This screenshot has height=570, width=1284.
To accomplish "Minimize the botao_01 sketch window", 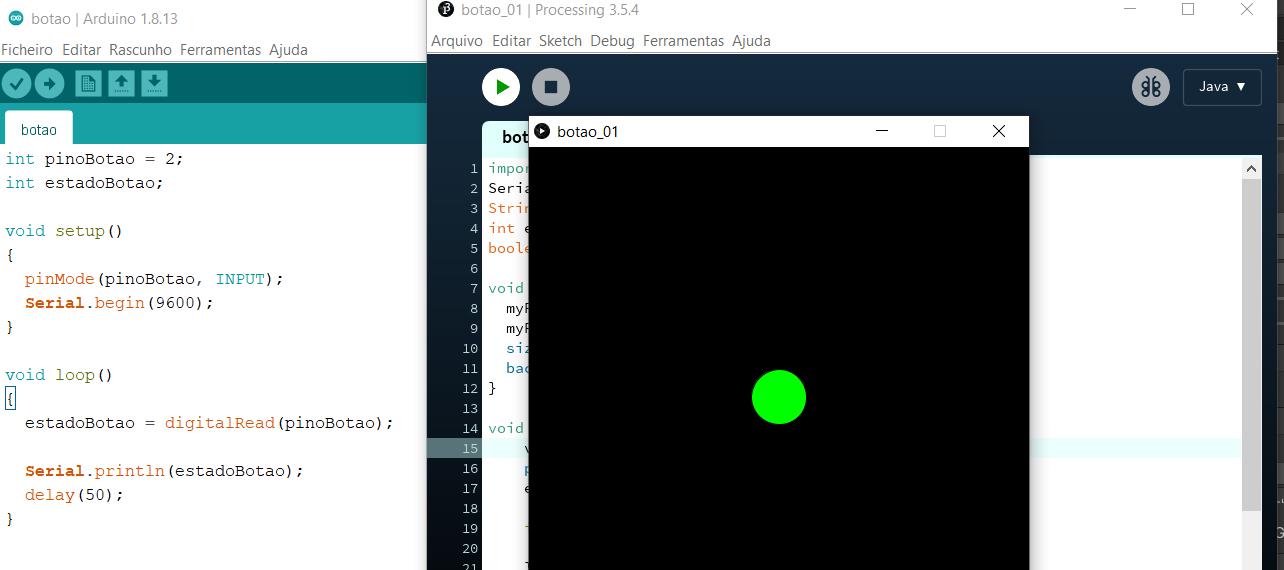I will coord(882,131).
